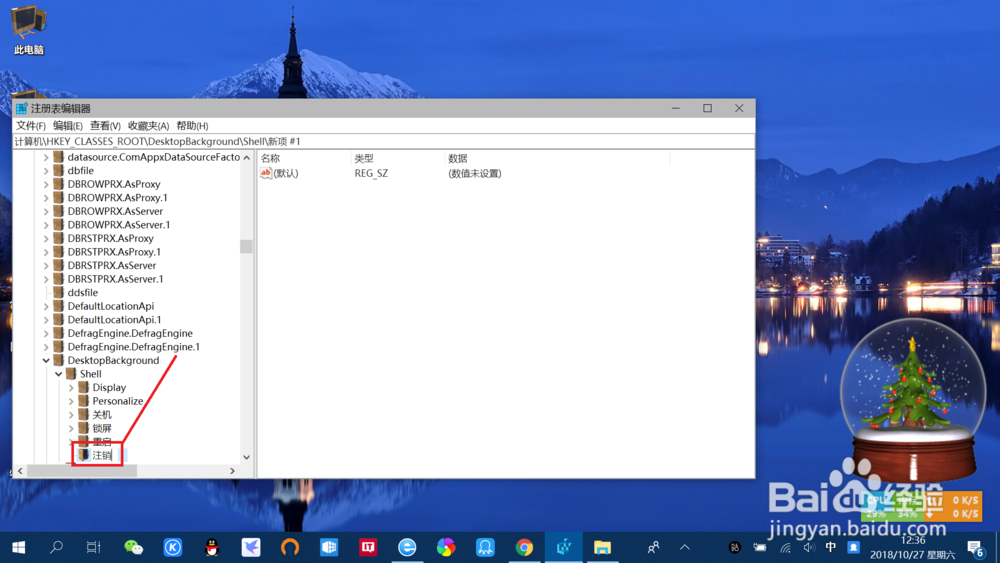Viewport: 1000px width, 563px height.
Task: Expand the DBRSTPRX.AsServer key
Action: [46, 266]
